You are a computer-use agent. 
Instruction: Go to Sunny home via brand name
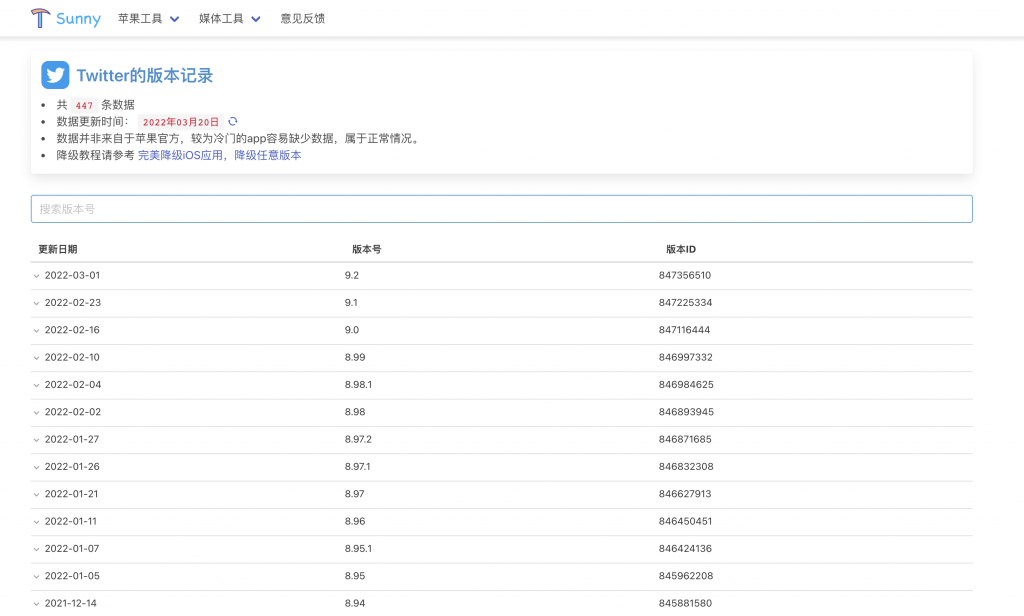[78, 18]
